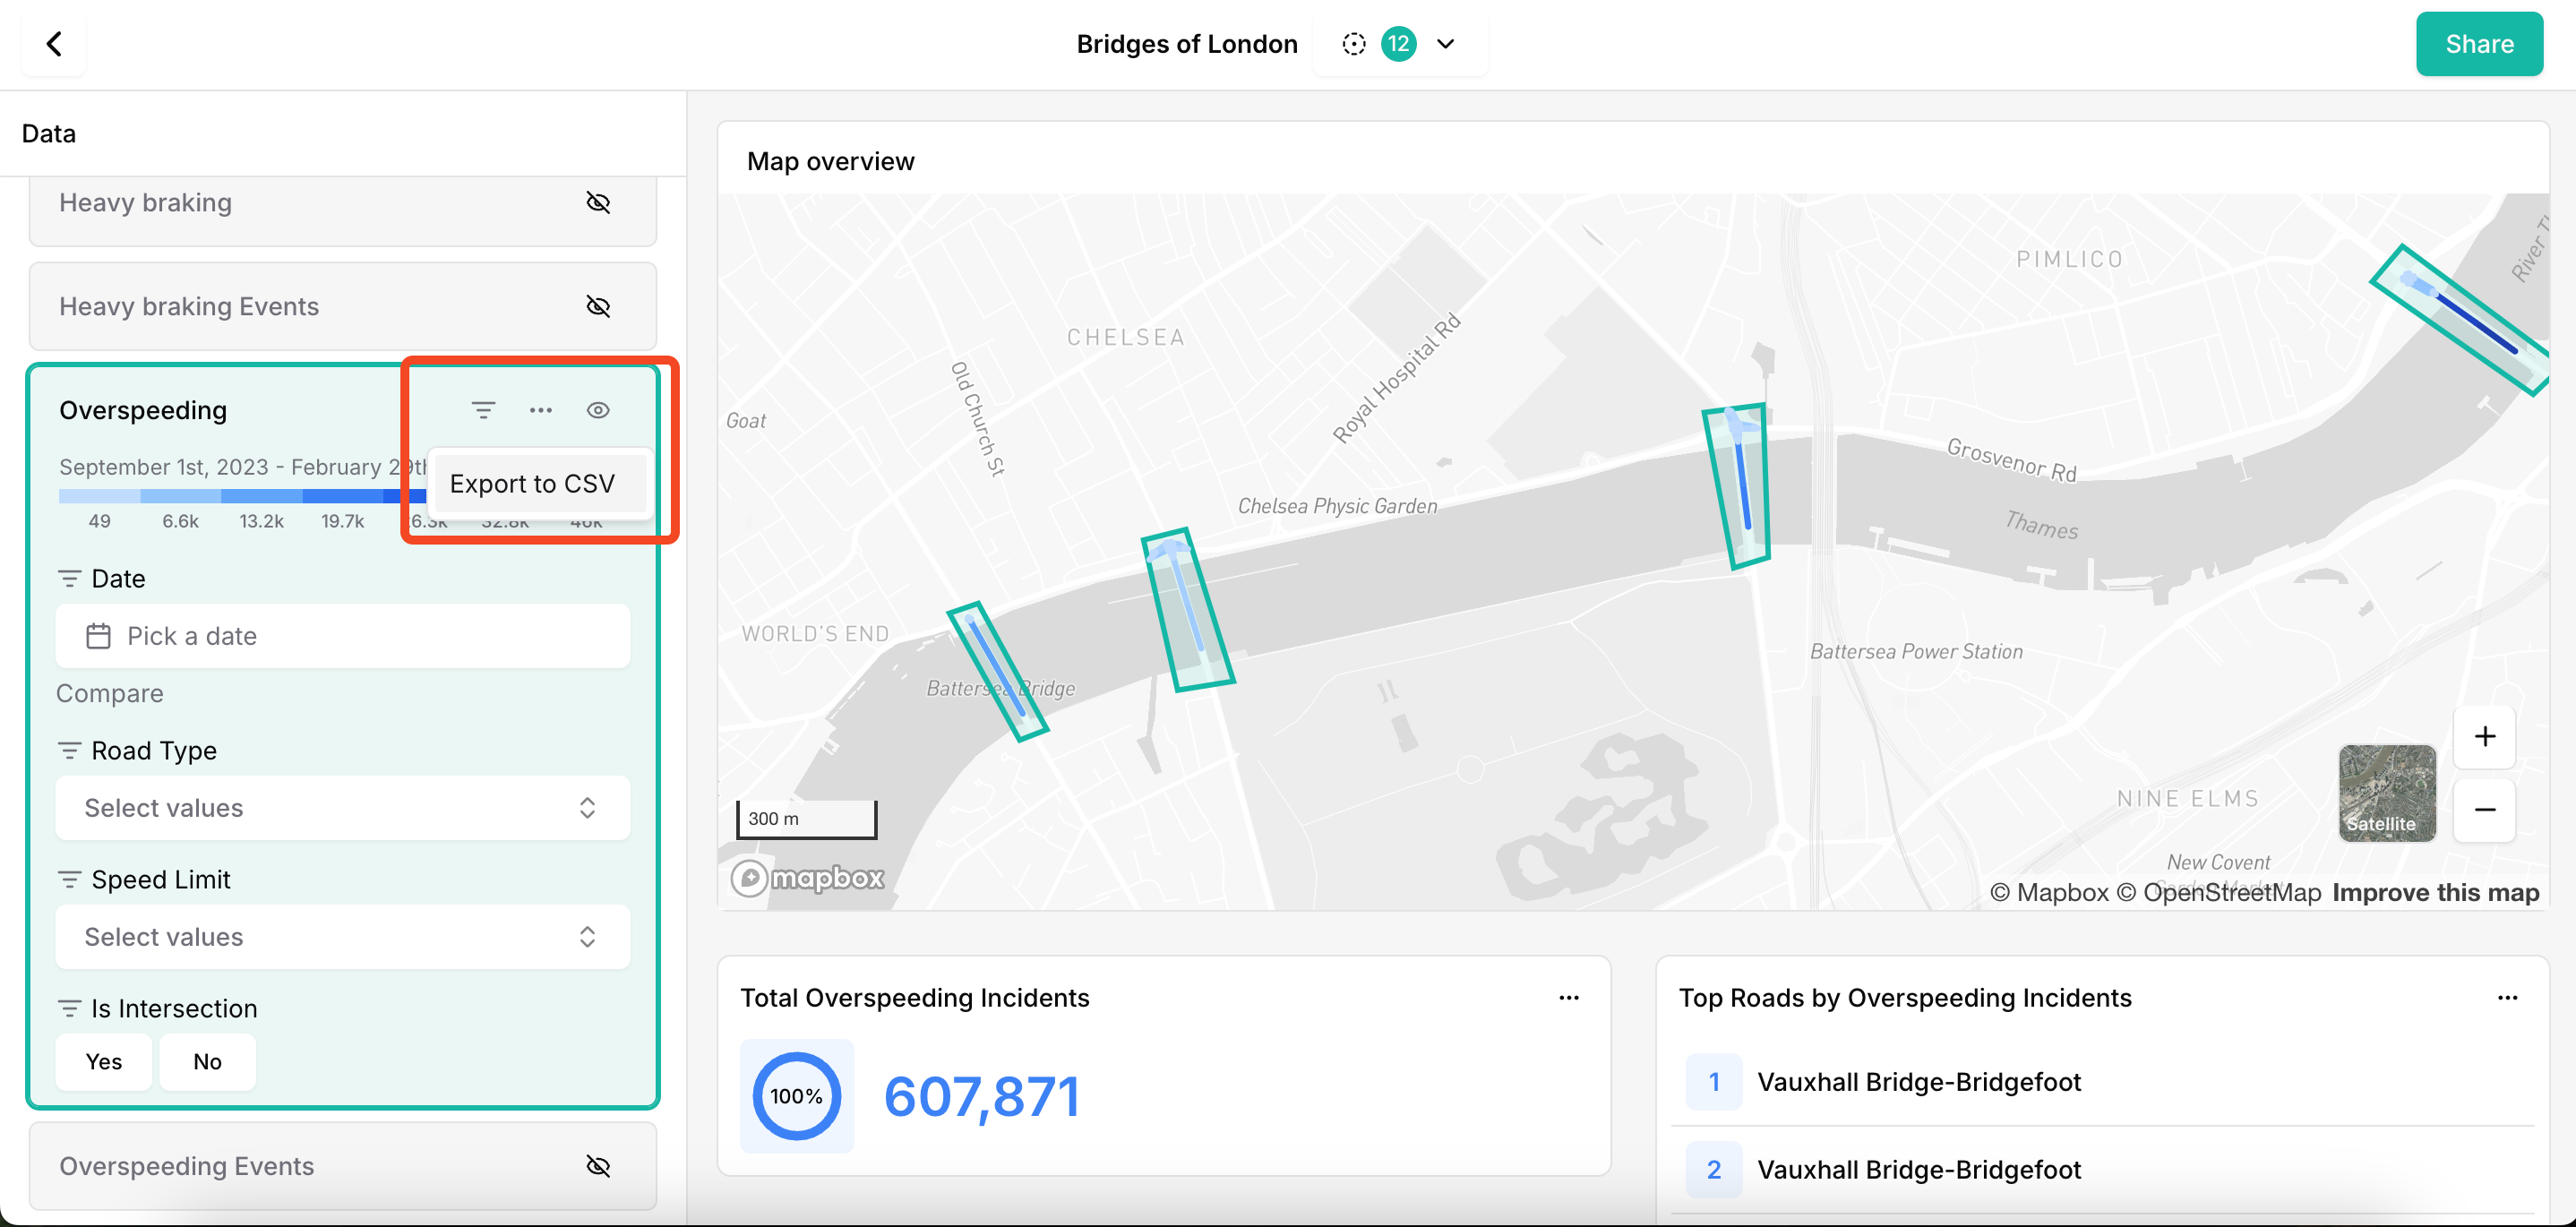2576x1227 pixels.
Task: Hide the Overspeeding layer via eye icon
Action: coord(598,410)
